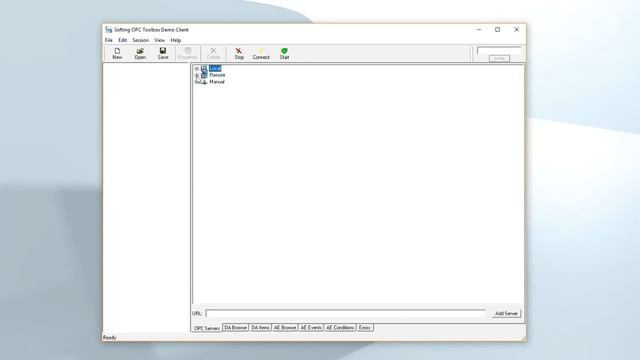The width and height of the screenshot is (640, 360).
Task: Click the top-right toolbar text field
Action: [499, 51]
